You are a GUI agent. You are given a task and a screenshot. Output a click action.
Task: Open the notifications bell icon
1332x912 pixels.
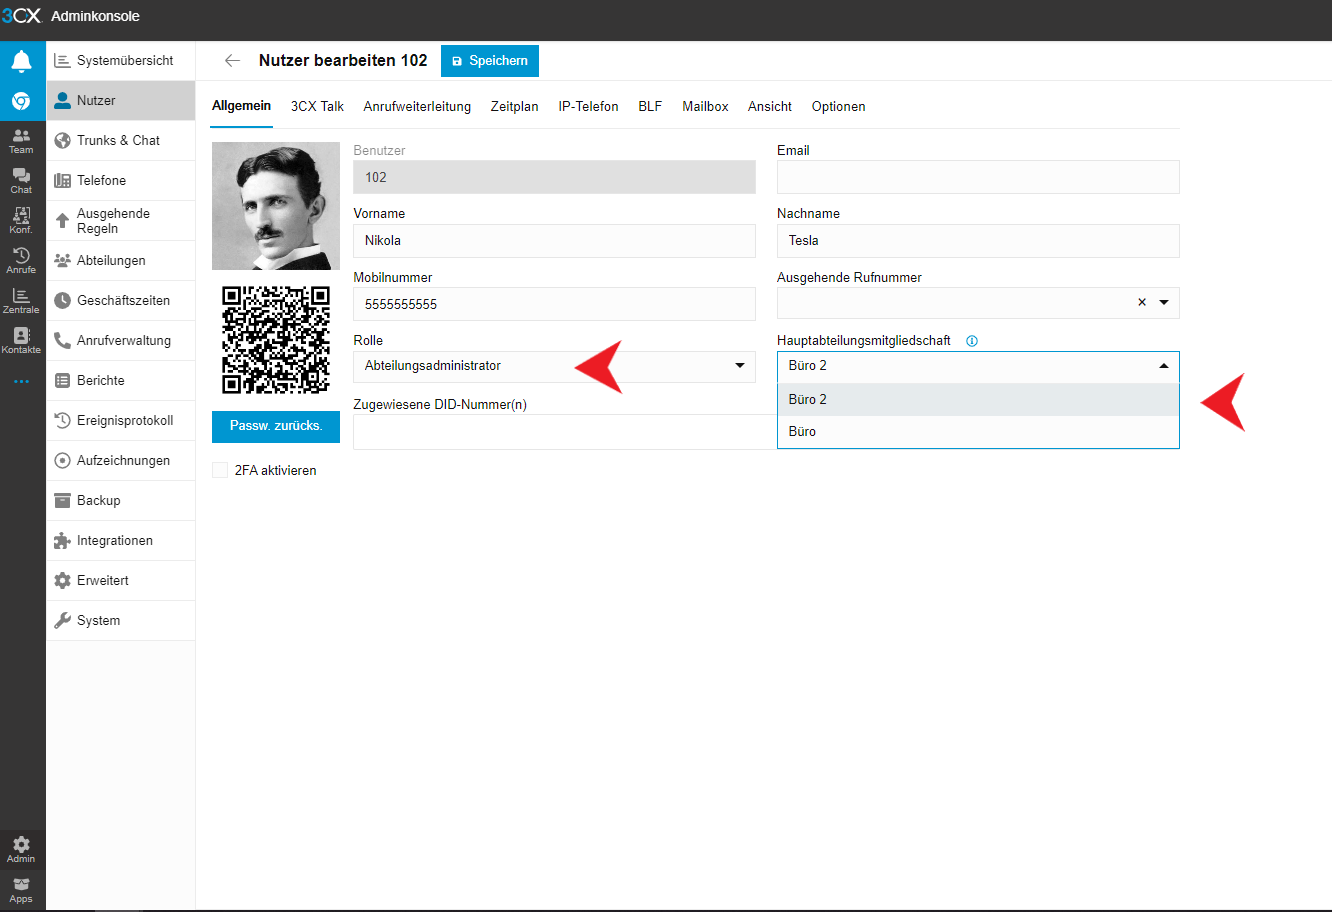point(21,62)
